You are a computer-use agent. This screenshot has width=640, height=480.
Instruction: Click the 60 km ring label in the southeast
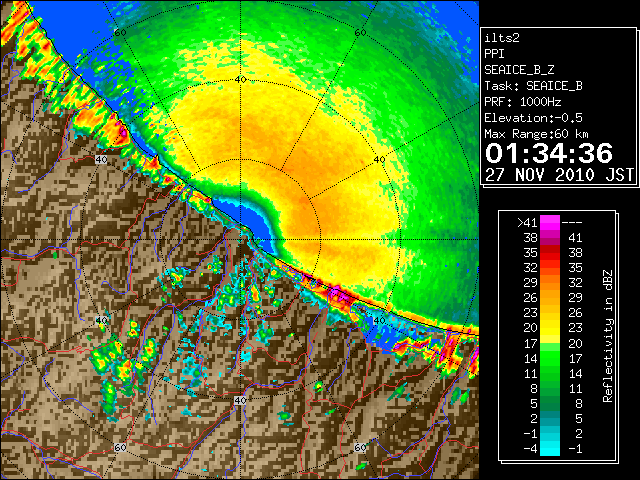[x=360, y=447]
